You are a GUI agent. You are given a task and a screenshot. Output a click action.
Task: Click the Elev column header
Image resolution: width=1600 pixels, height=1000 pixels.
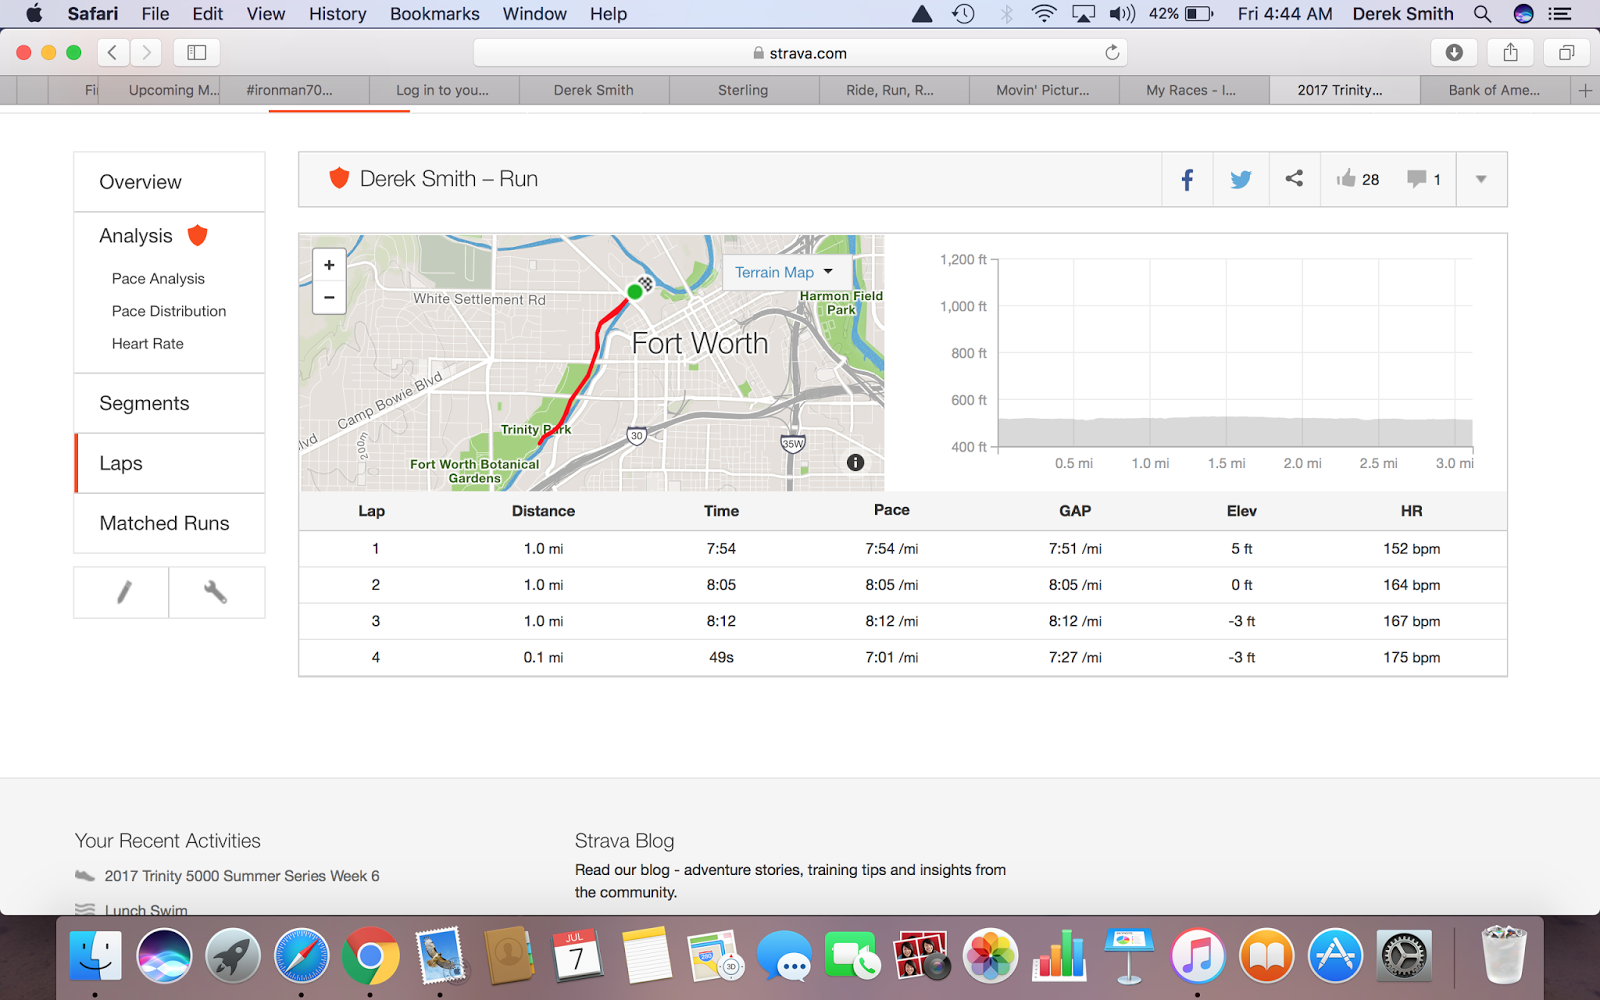point(1242,511)
